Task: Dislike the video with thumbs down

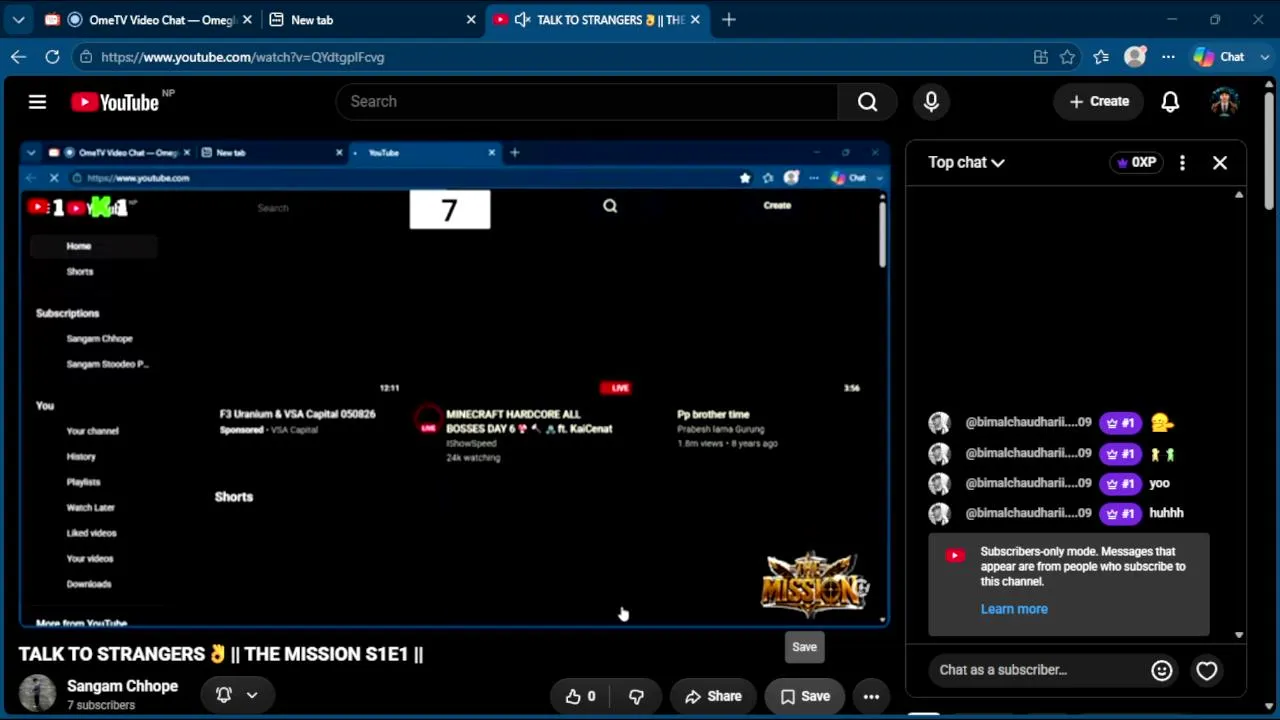Action: click(x=636, y=696)
